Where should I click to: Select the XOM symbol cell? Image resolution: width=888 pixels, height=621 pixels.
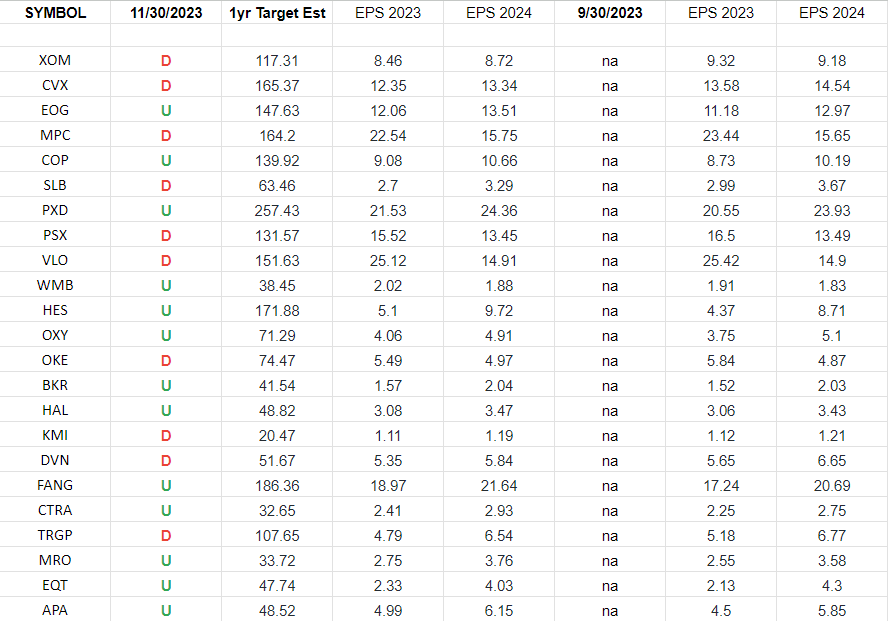pos(55,61)
